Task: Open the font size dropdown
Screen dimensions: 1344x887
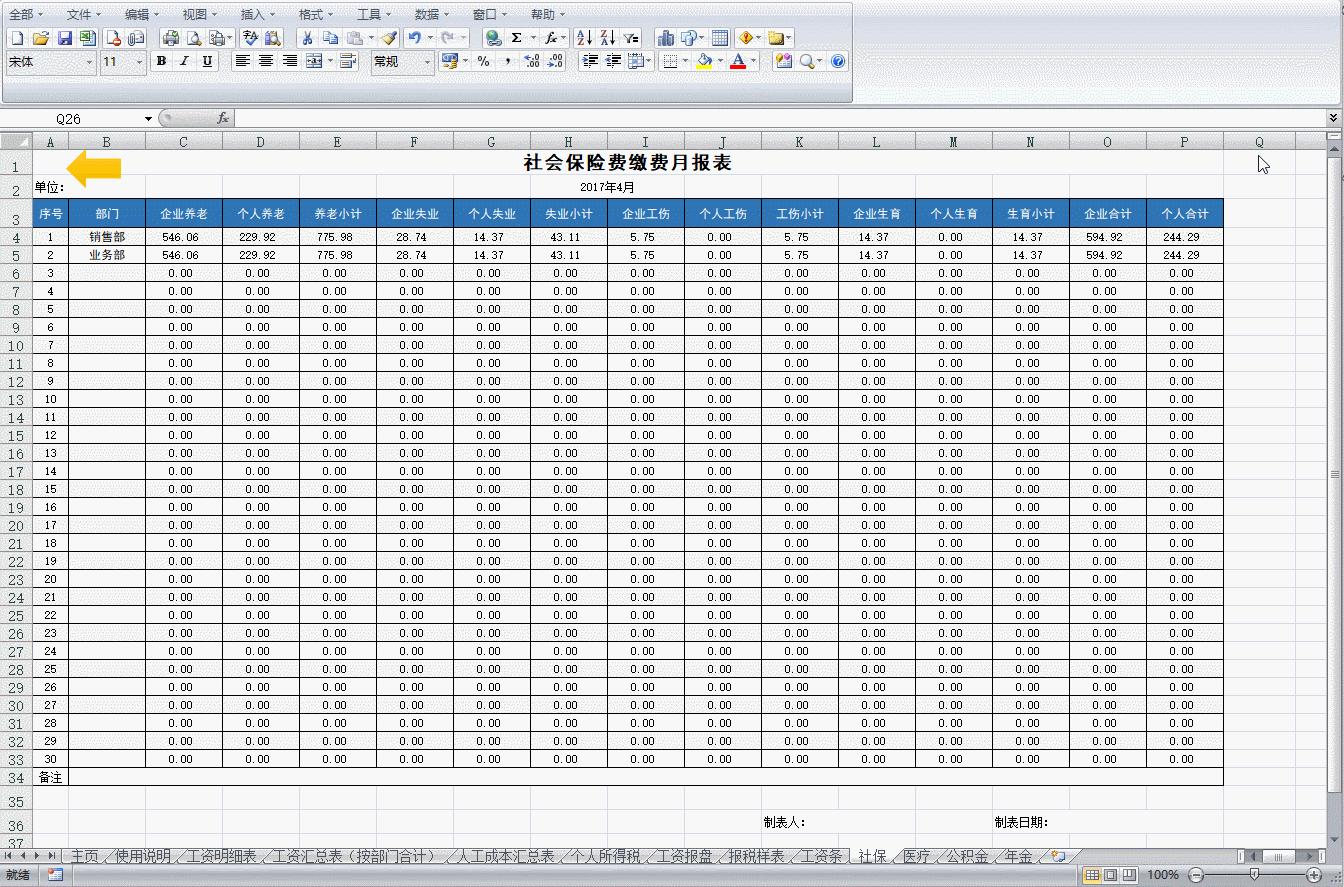Action: [x=133, y=61]
